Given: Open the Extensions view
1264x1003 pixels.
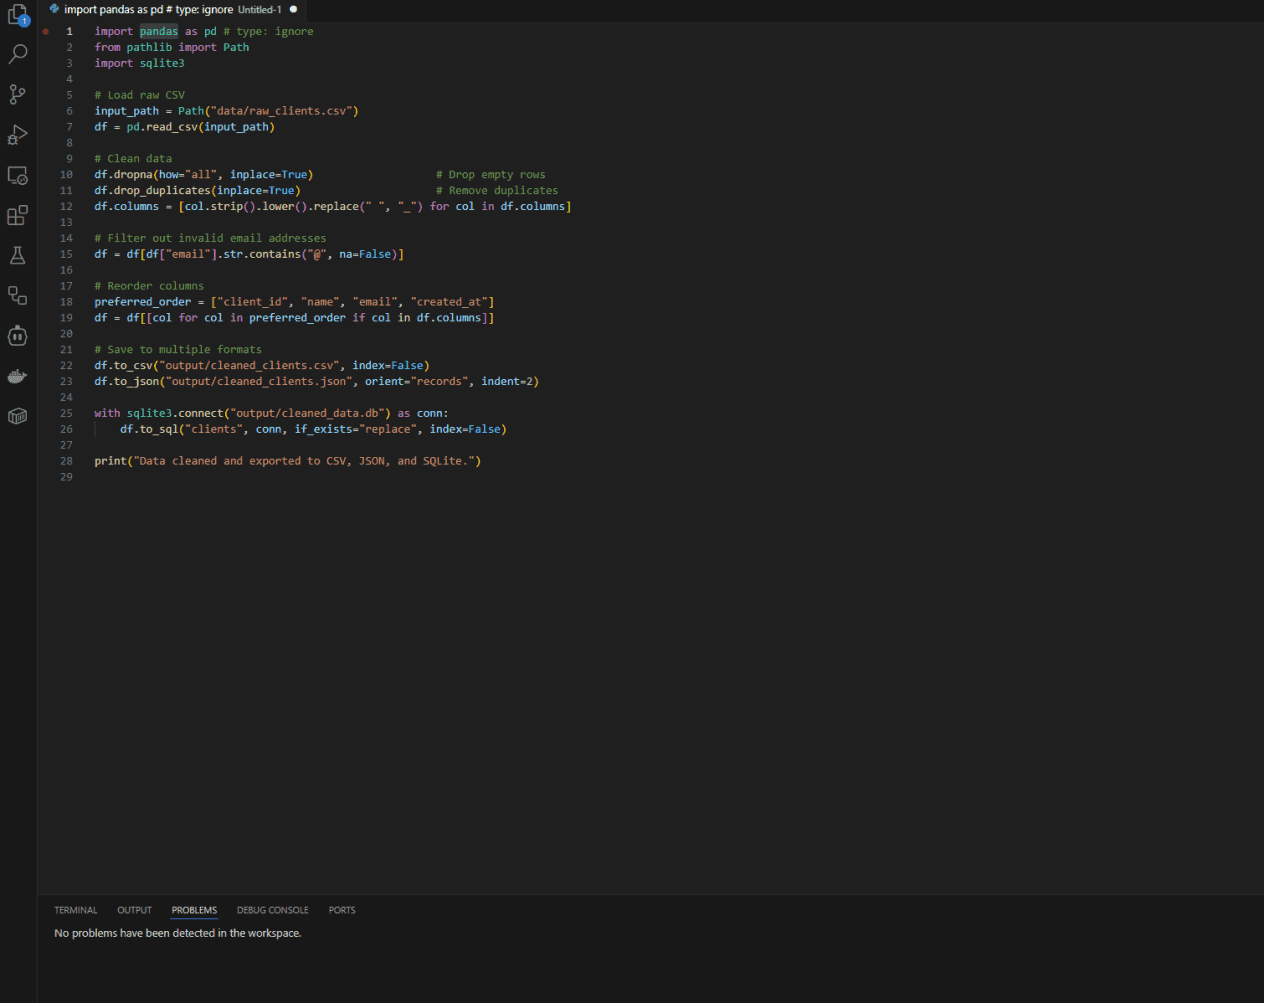Looking at the screenshot, I should (x=18, y=215).
